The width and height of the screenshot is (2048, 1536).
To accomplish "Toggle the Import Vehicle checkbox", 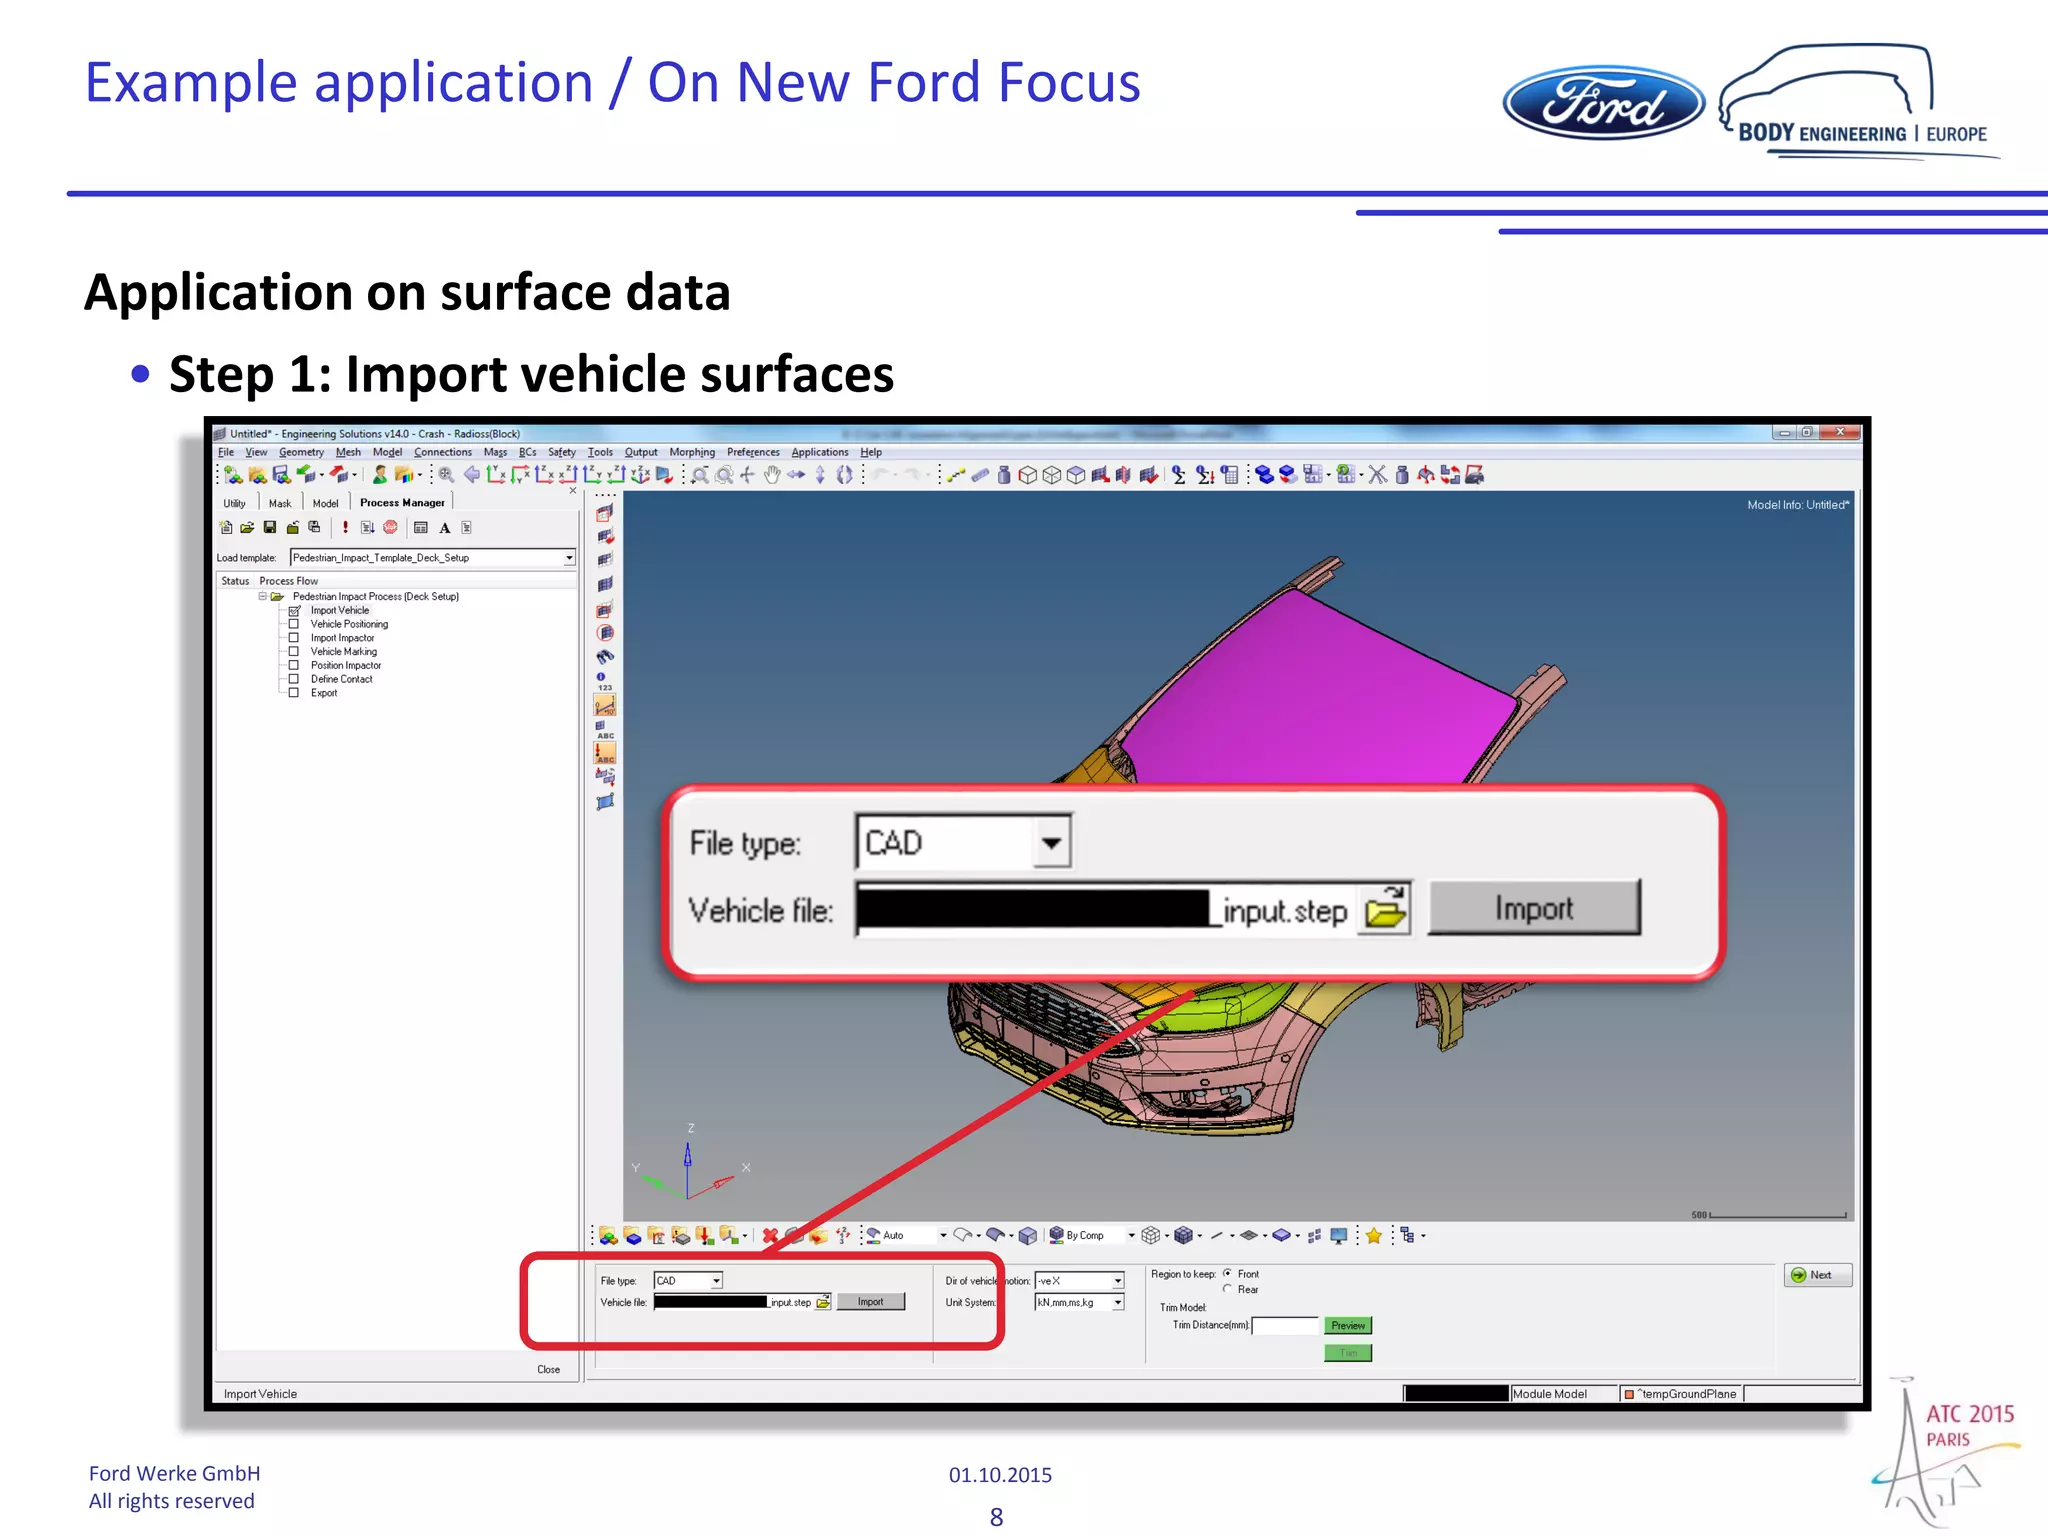I will 294,610.
